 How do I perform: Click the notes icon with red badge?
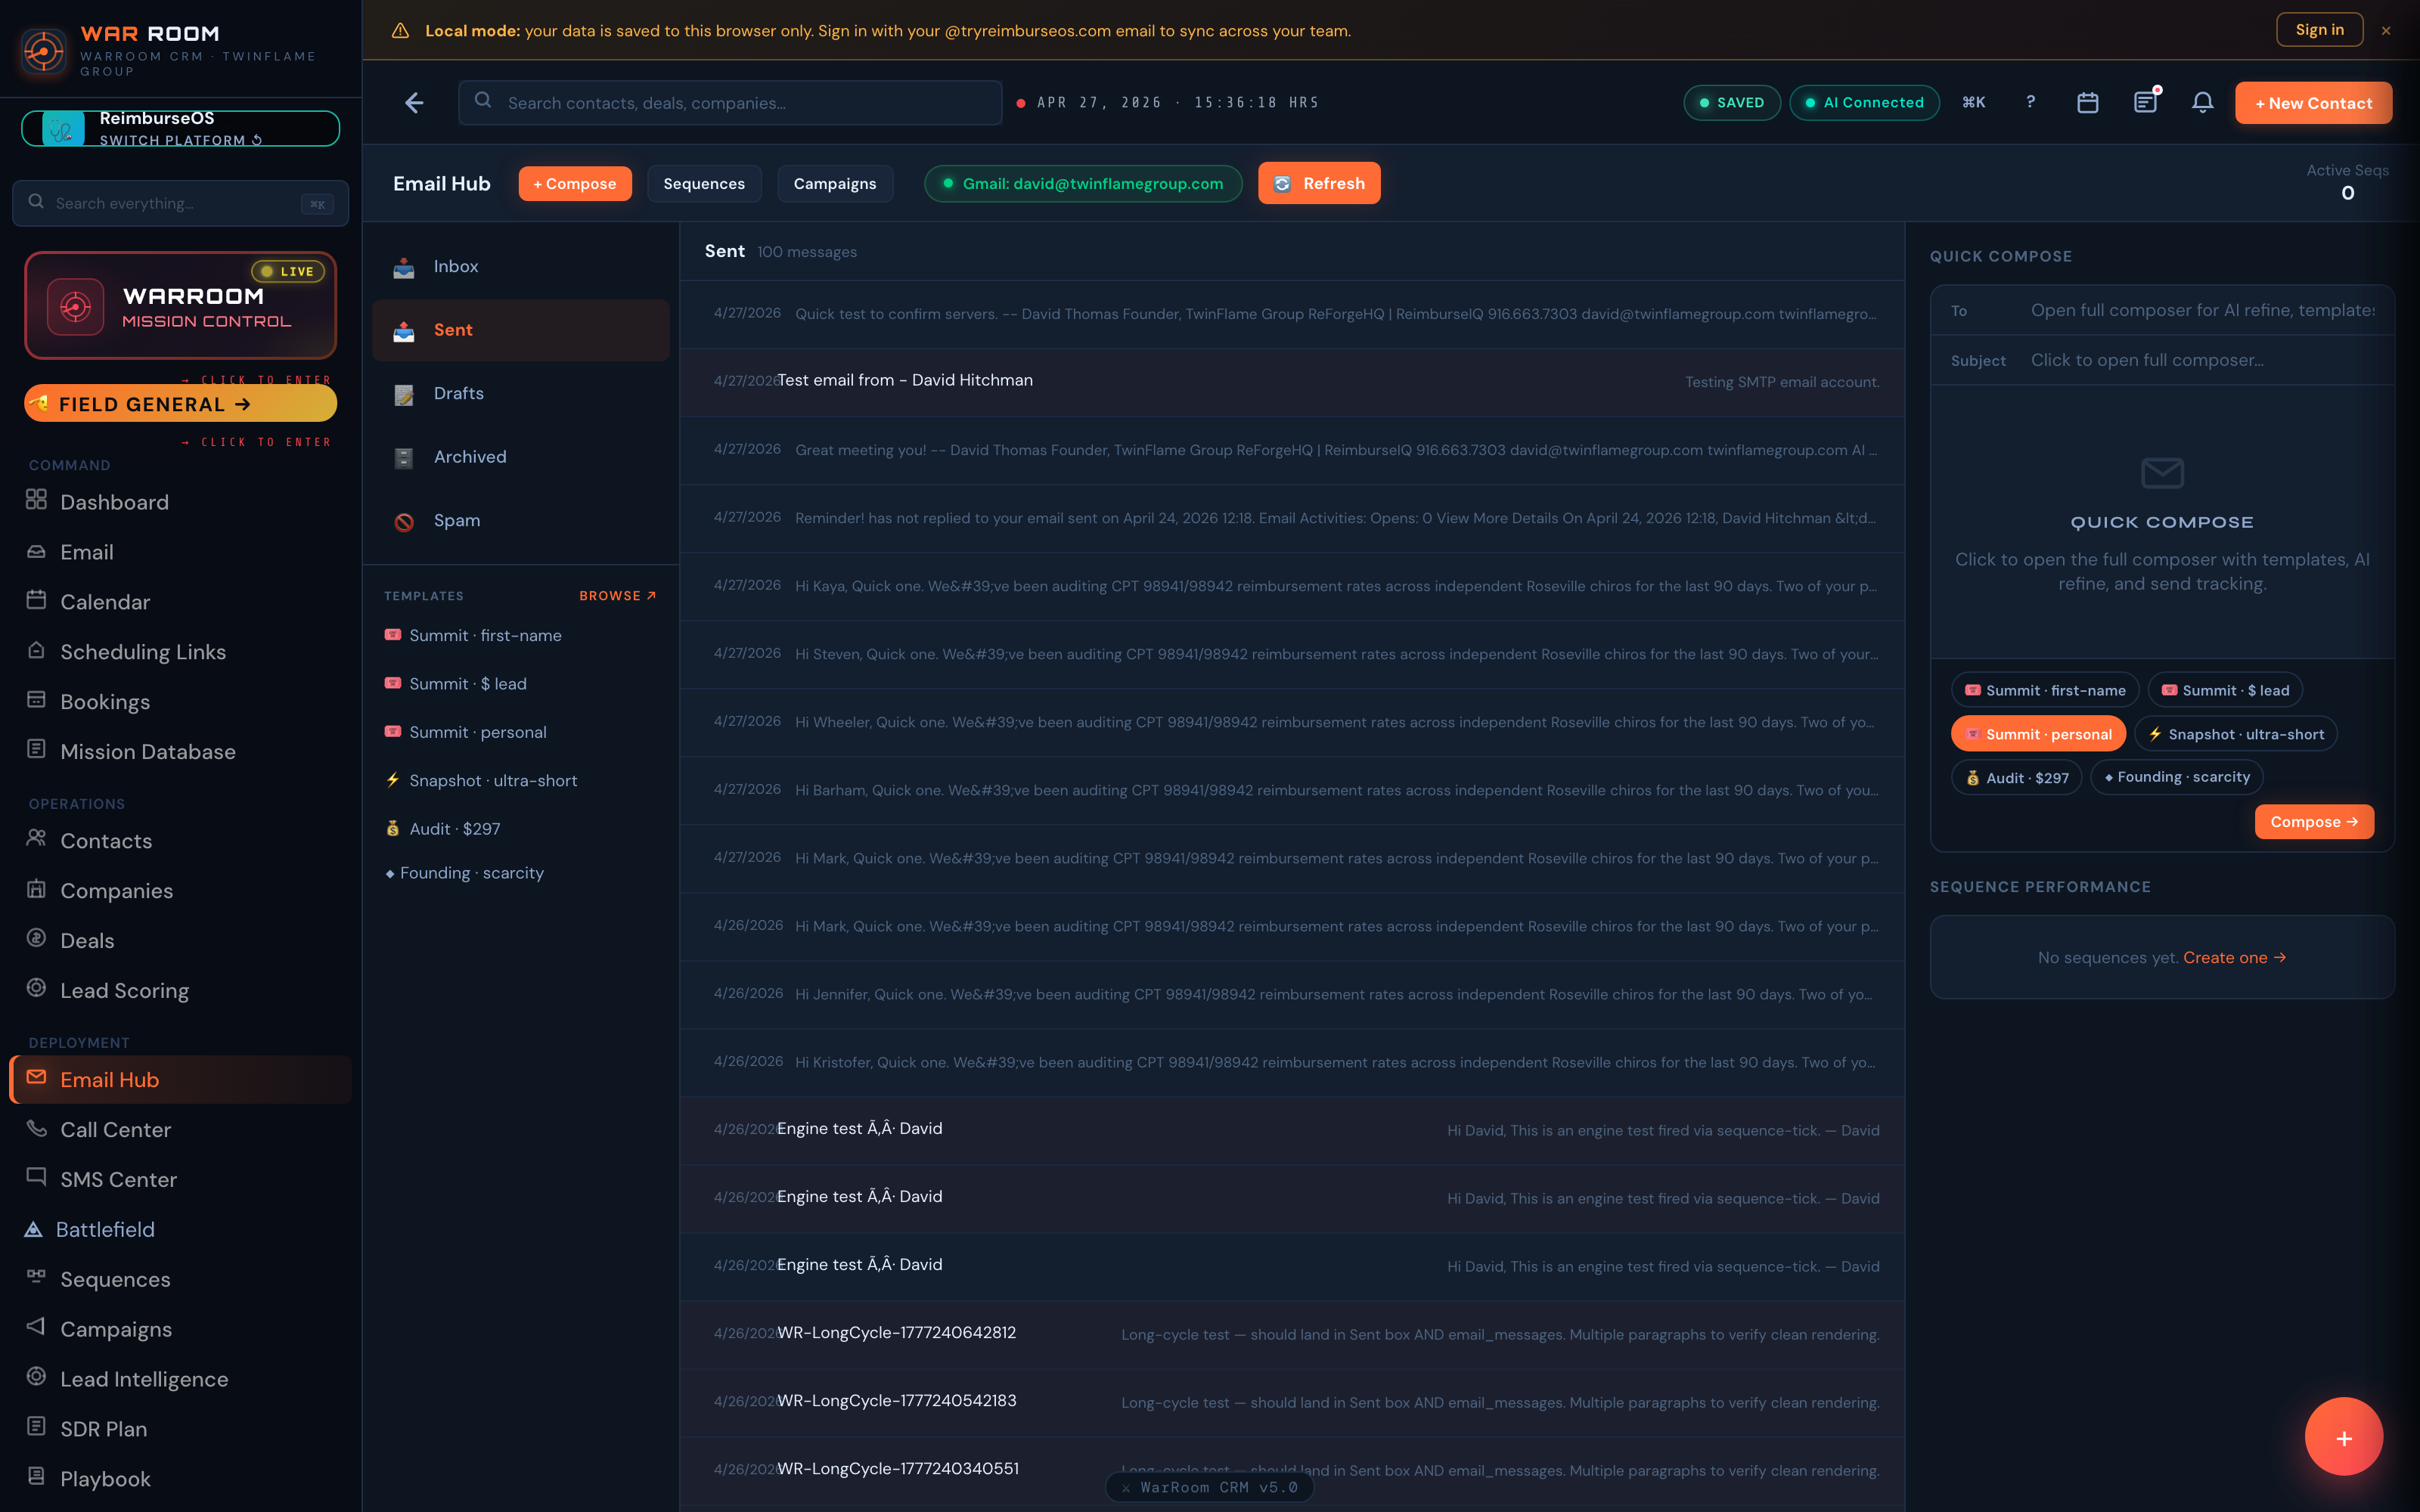(2146, 102)
